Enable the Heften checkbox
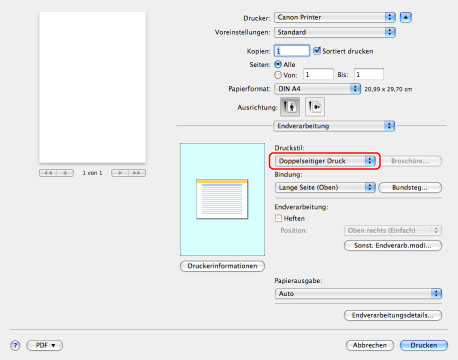This screenshot has height=360, width=458. click(x=278, y=218)
